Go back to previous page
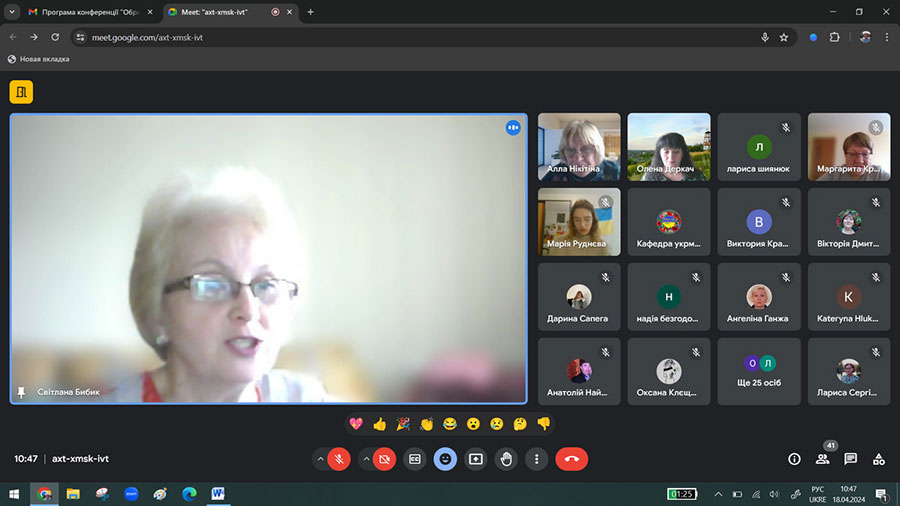The image size is (900, 506). click(x=13, y=37)
